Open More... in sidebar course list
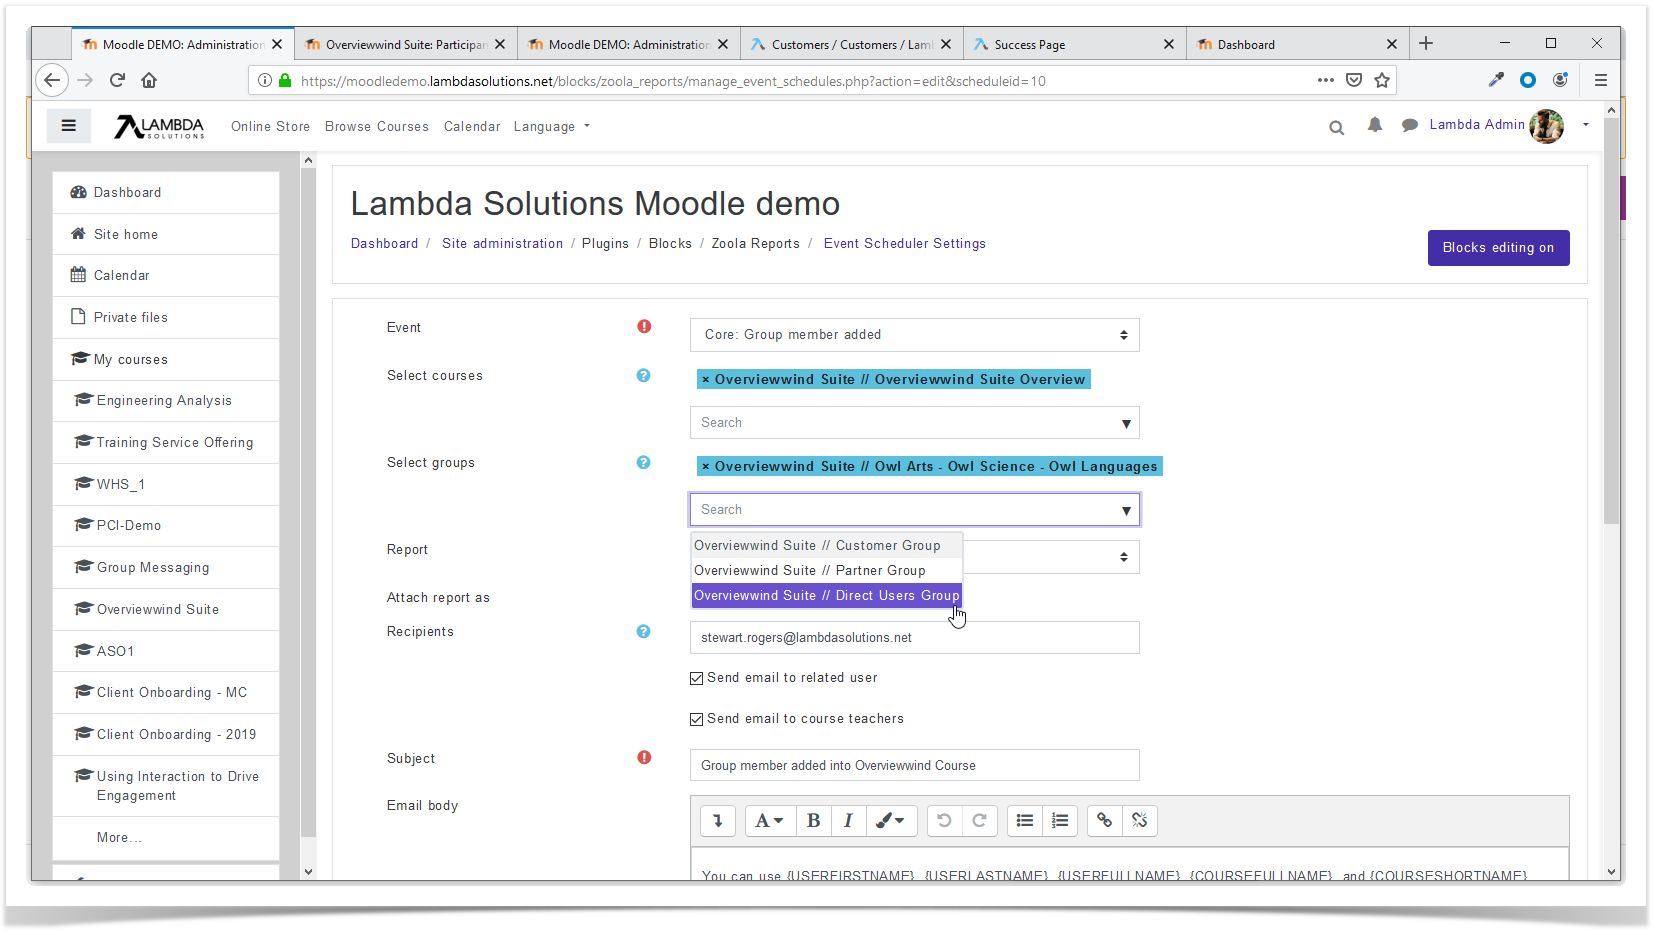This screenshot has width=1660, height=935. [x=119, y=838]
